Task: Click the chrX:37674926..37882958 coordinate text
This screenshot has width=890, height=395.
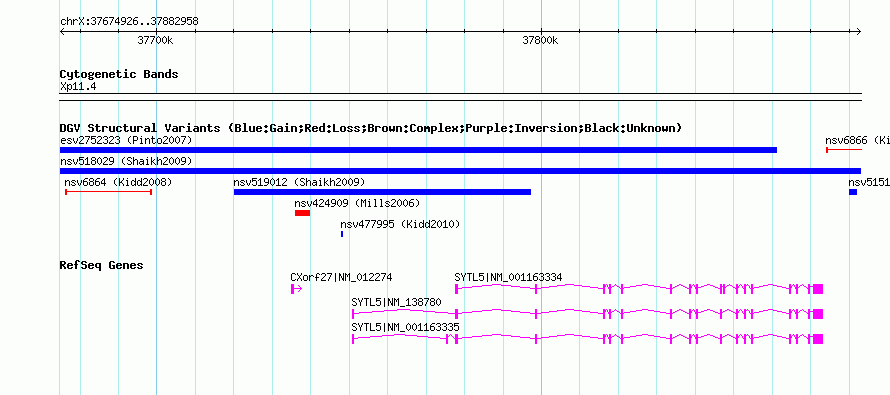Action: pos(129,22)
